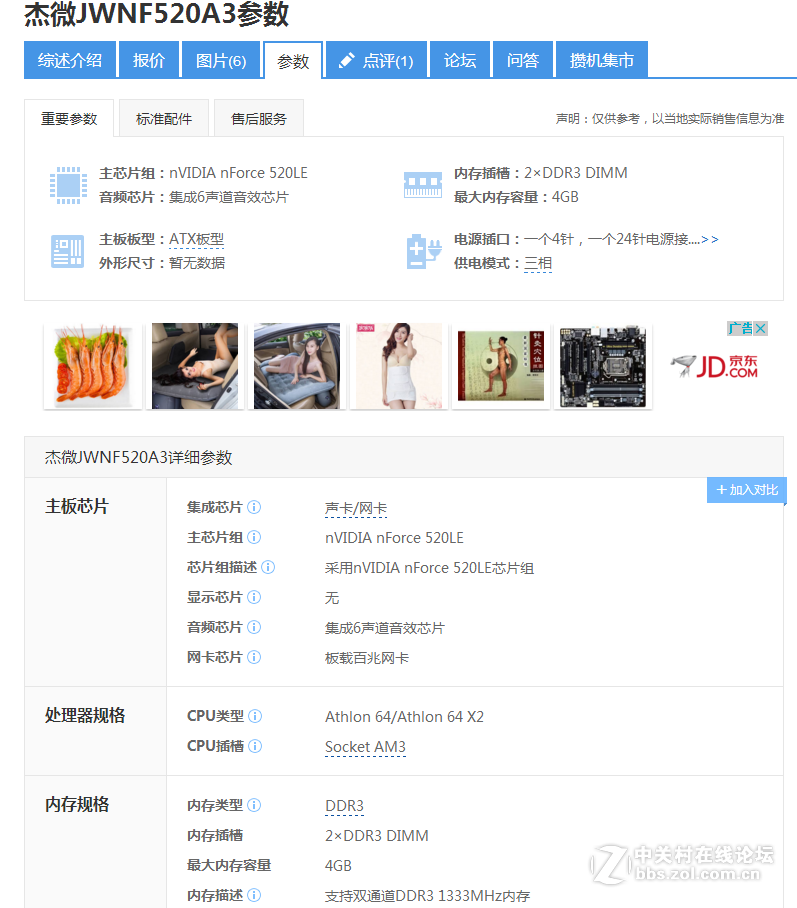Open the 攒机集市 tab
797x908 pixels.
pos(601,60)
